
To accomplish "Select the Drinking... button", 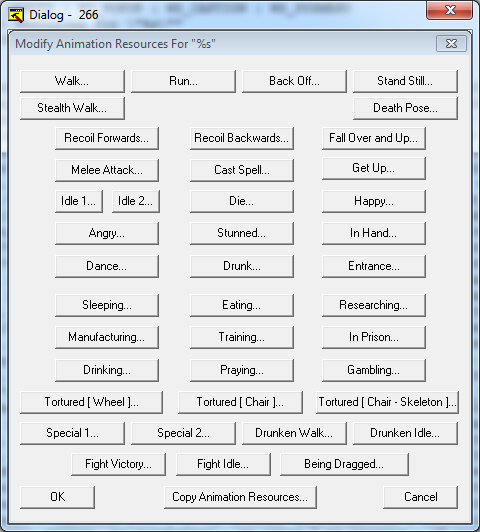I will (107, 370).
